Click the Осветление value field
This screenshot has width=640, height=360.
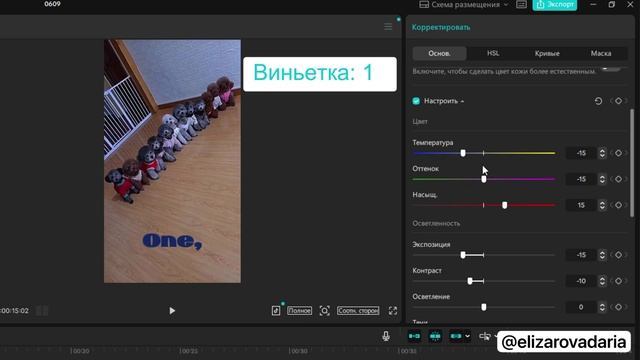(x=581, y=307)
